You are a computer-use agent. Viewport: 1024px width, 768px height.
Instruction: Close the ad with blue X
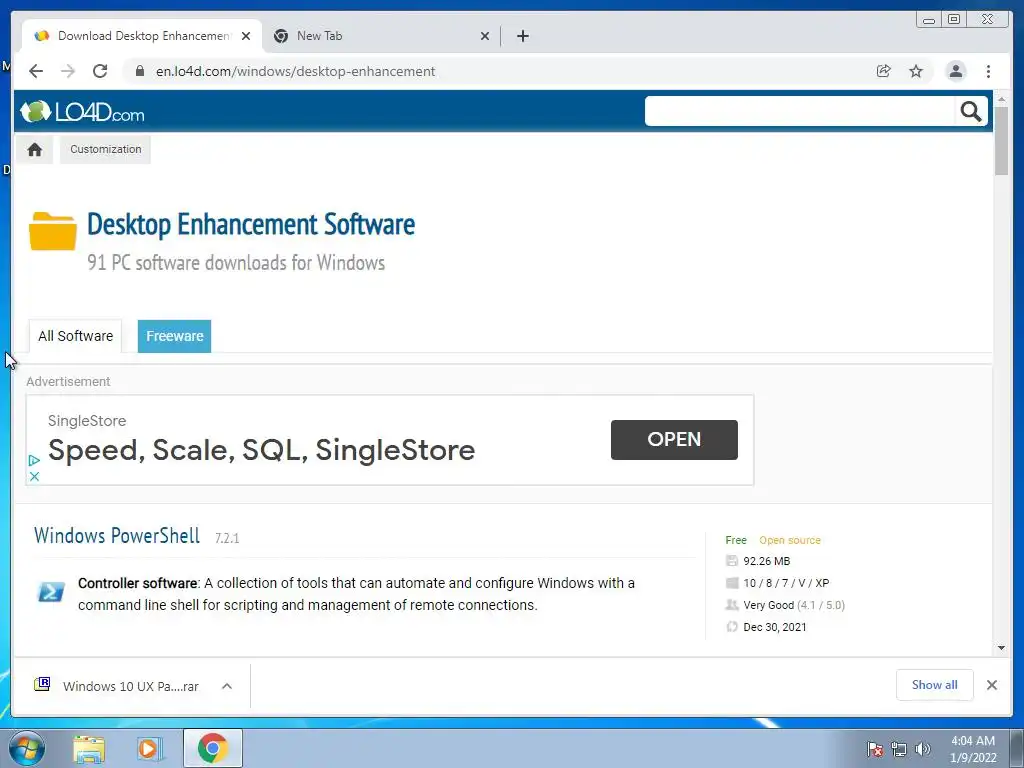(x=35, y=477)
